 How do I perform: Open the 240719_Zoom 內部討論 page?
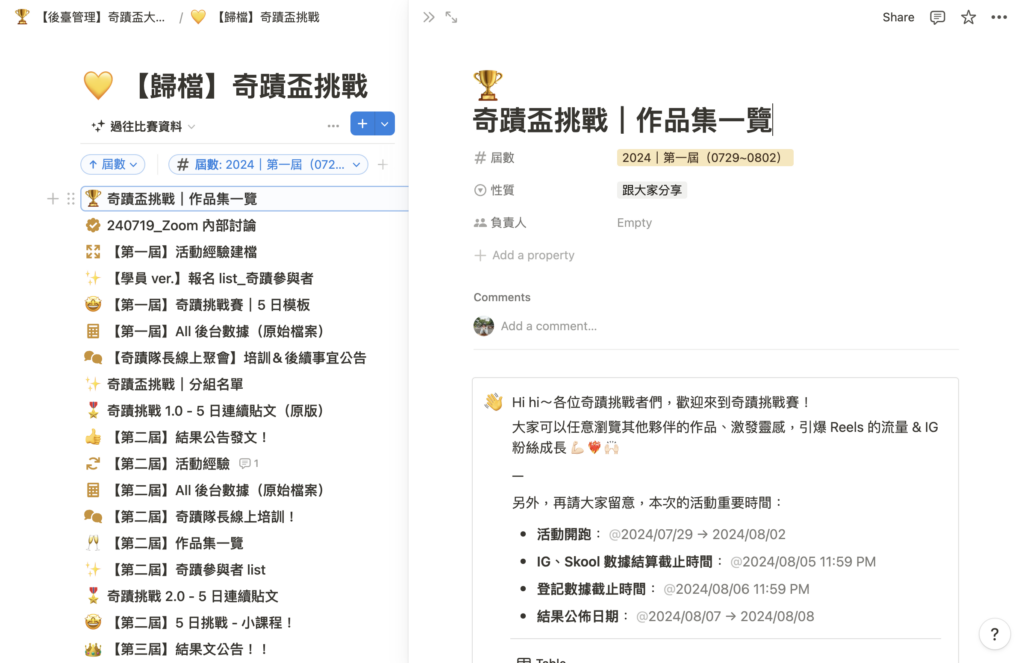181,225
